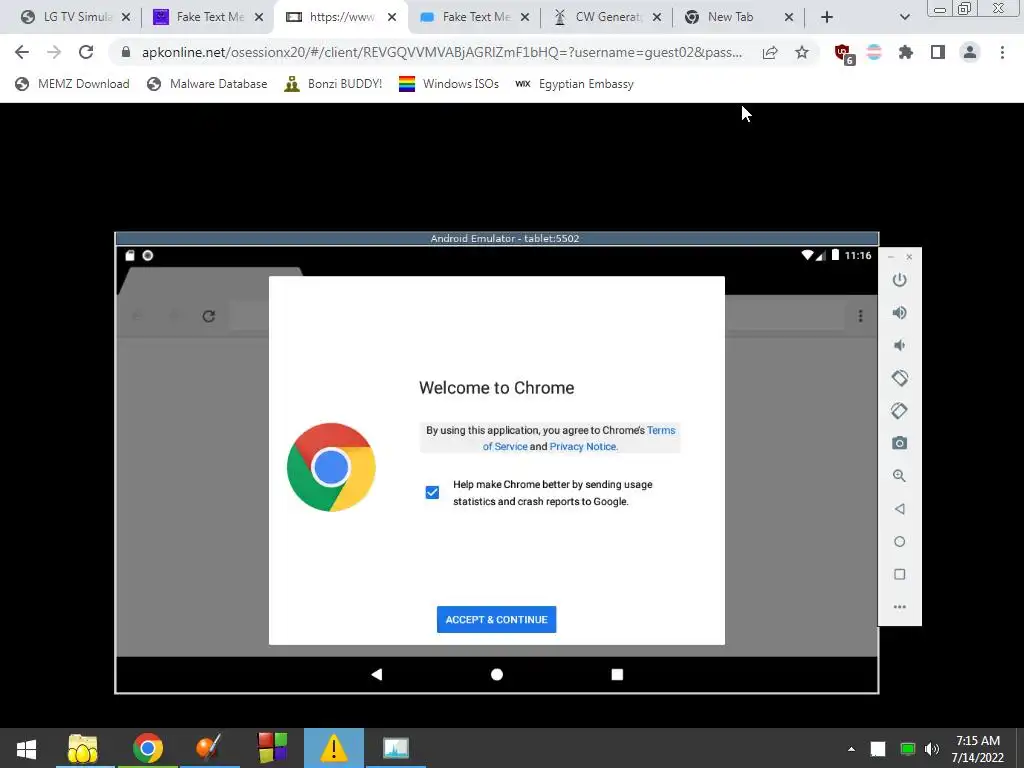Image resolution: width=1024 pixels, height=768 pixels.
Task: Show hidden system tray icons arrow
Action: pyautogui.click(x=851, y=749)
